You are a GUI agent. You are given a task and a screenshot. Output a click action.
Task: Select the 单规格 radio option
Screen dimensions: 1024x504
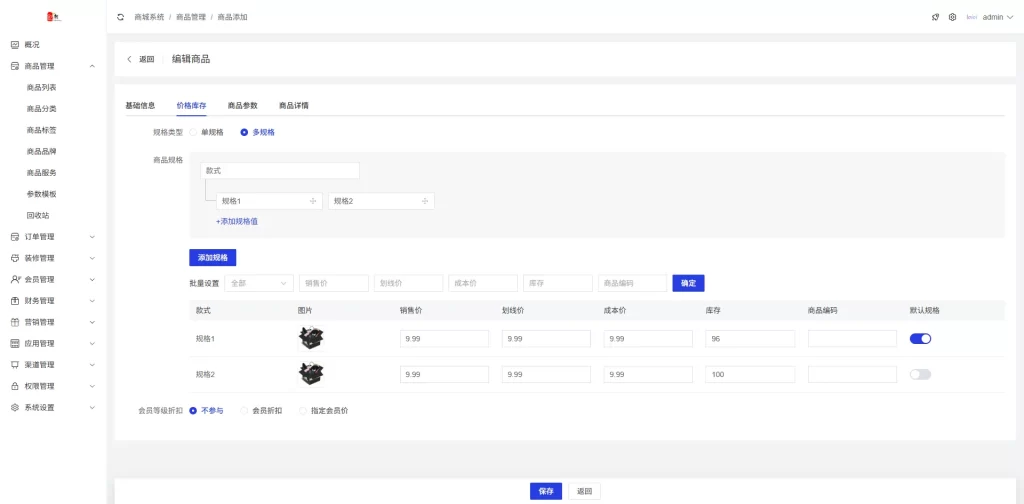207,132
